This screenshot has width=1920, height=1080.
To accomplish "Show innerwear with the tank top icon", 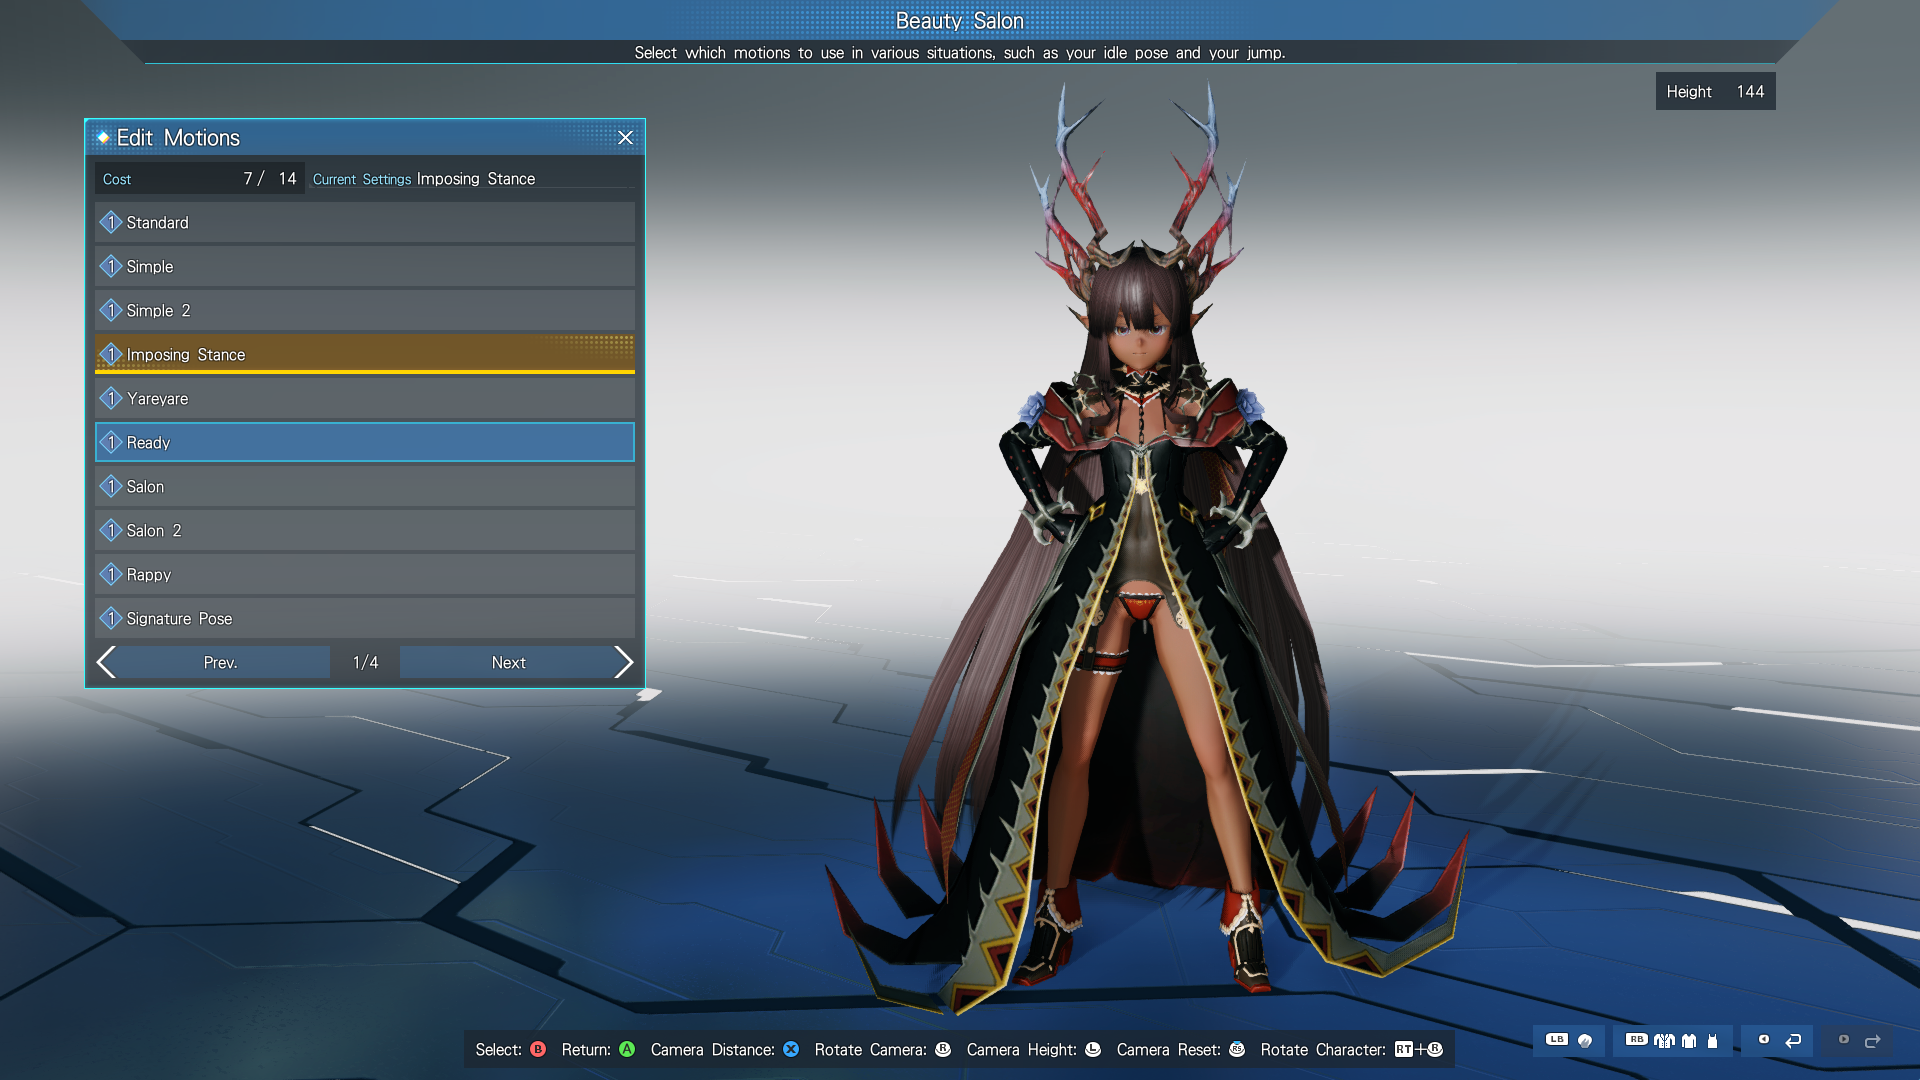I will pyautogui.click(x=1712, y=1041).
